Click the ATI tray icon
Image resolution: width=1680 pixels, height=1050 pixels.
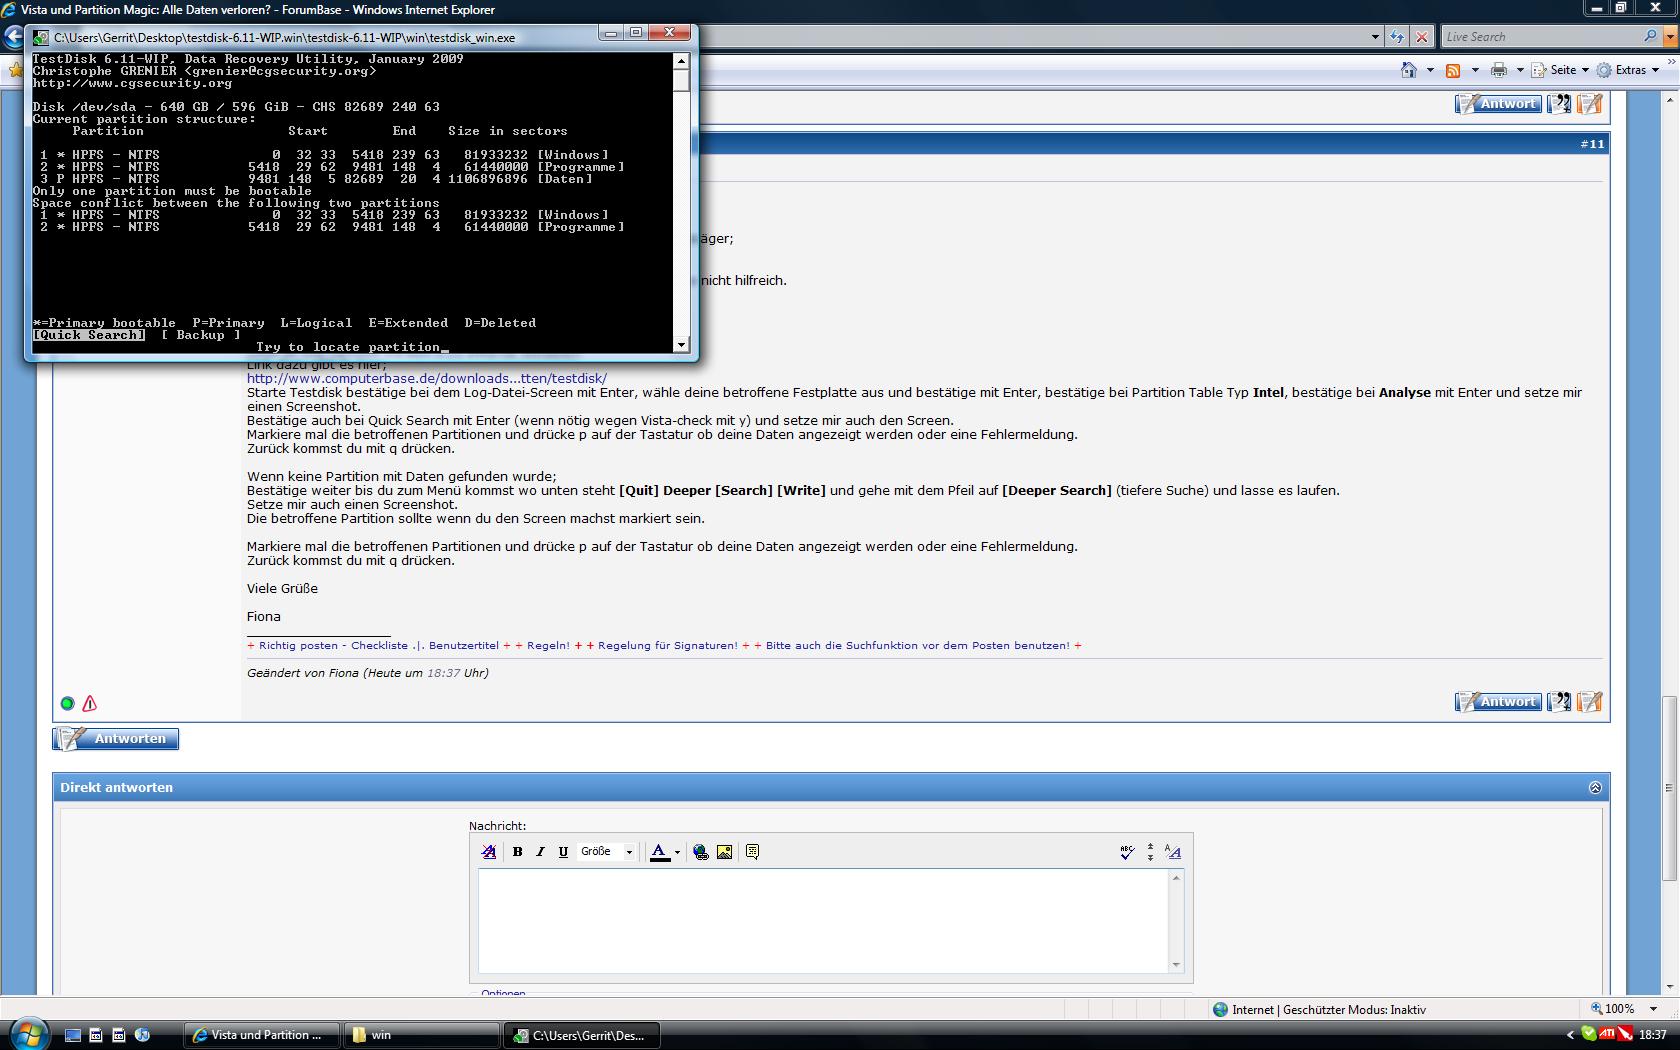(x=1607, y=1034)
